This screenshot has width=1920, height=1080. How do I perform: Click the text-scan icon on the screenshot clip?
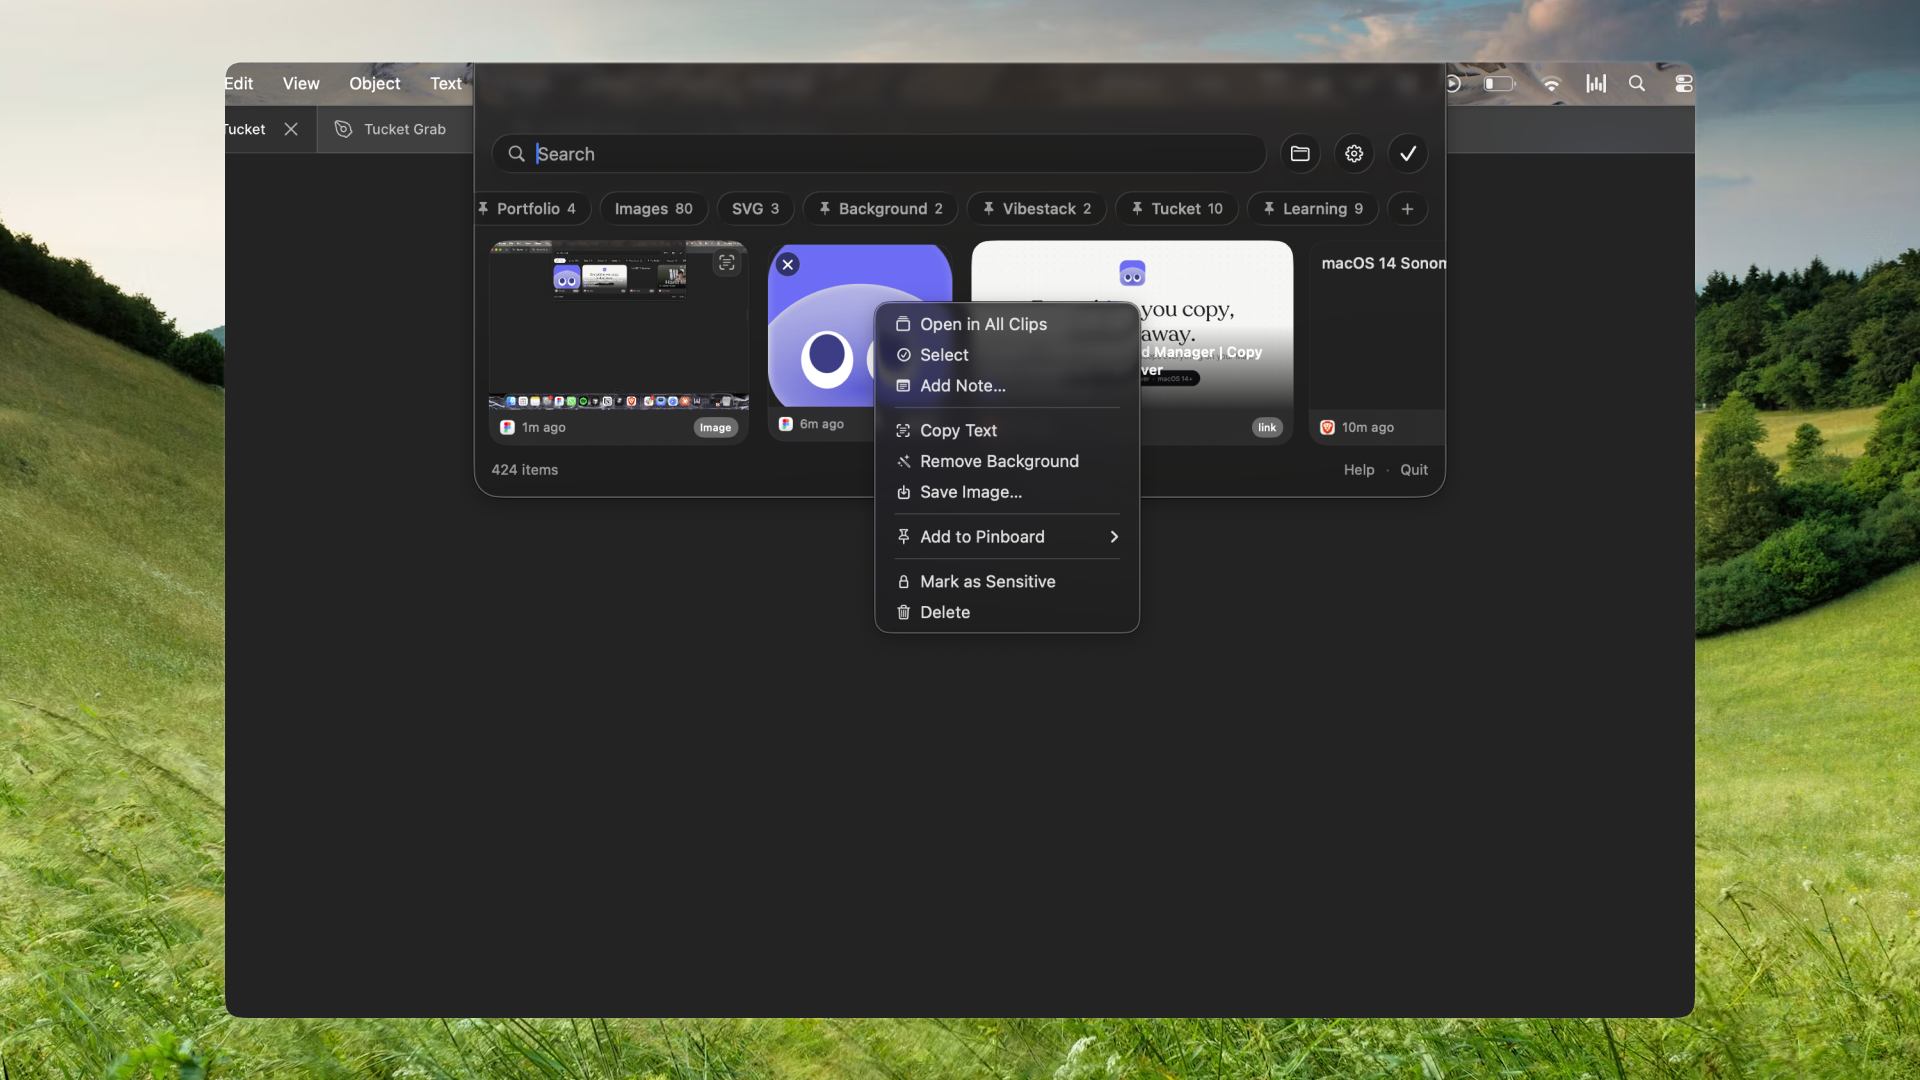point(727,263)
